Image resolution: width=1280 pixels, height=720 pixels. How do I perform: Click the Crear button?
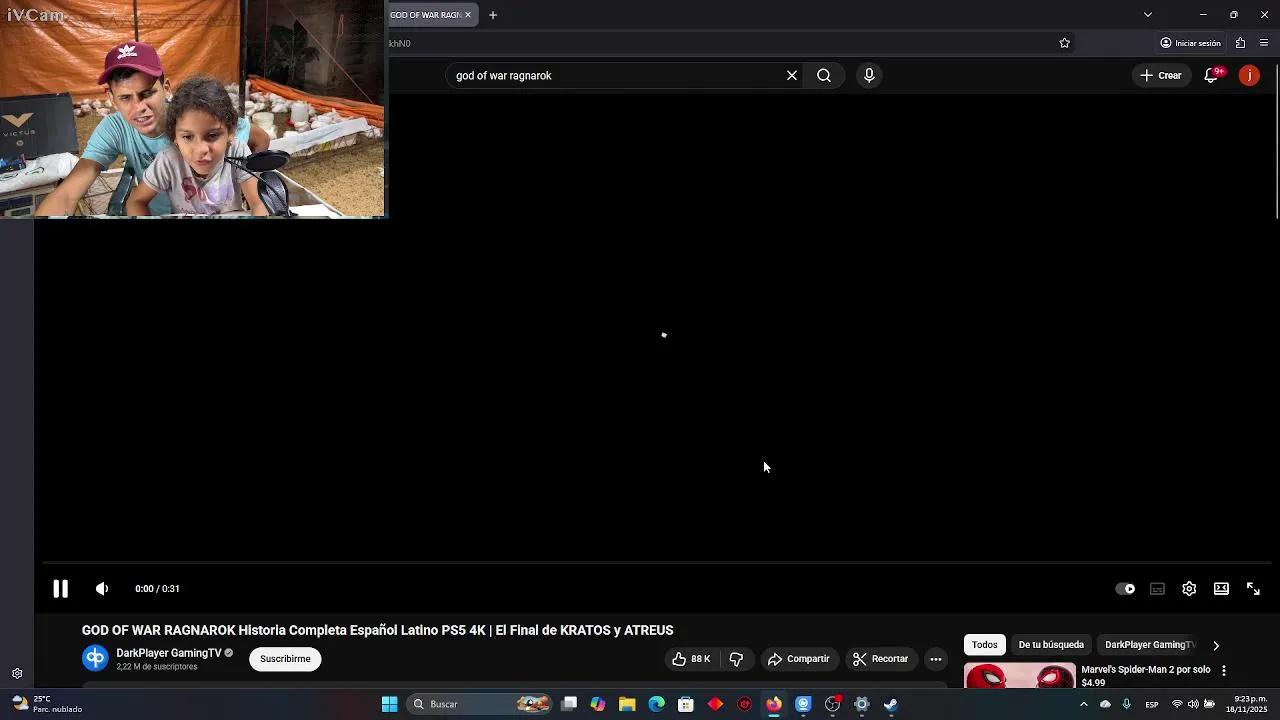coord(1161,75)
